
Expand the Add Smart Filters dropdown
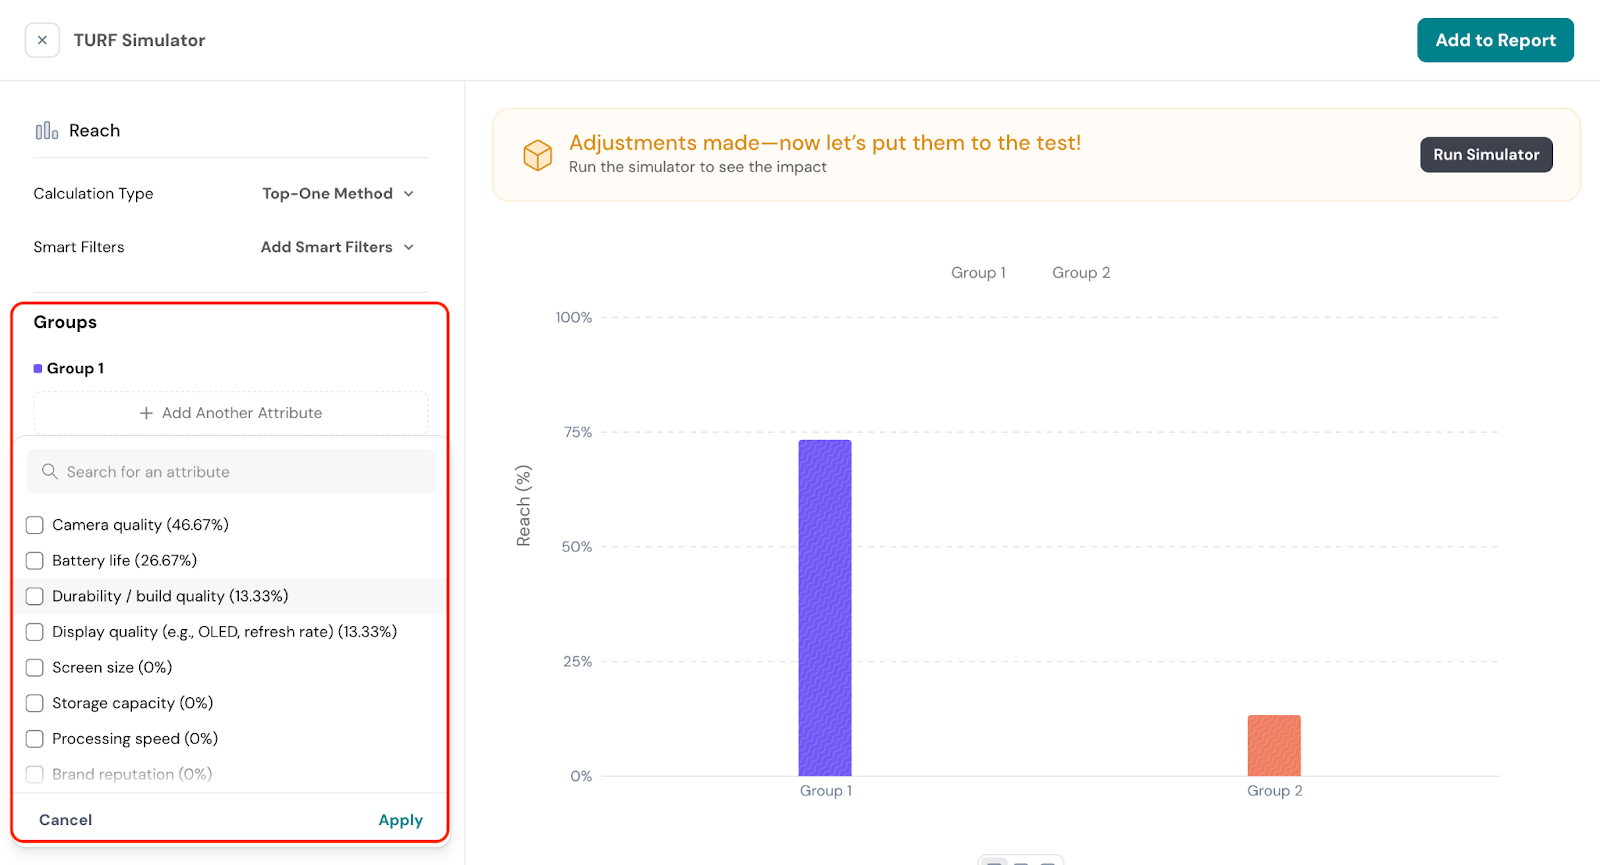click(337, 247)
